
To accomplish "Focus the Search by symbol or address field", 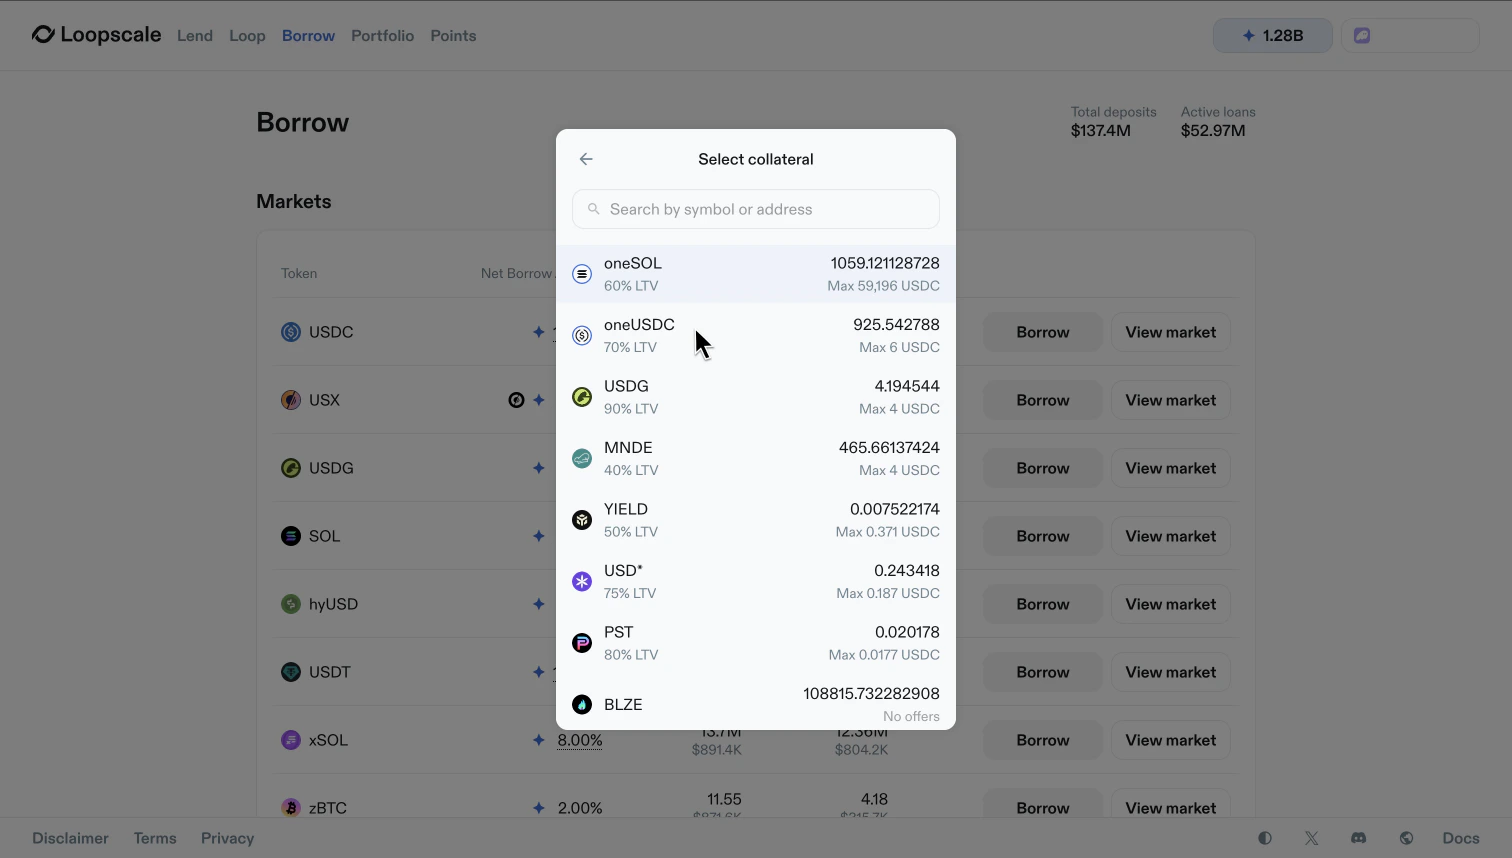I will click(x=756, y=209).
